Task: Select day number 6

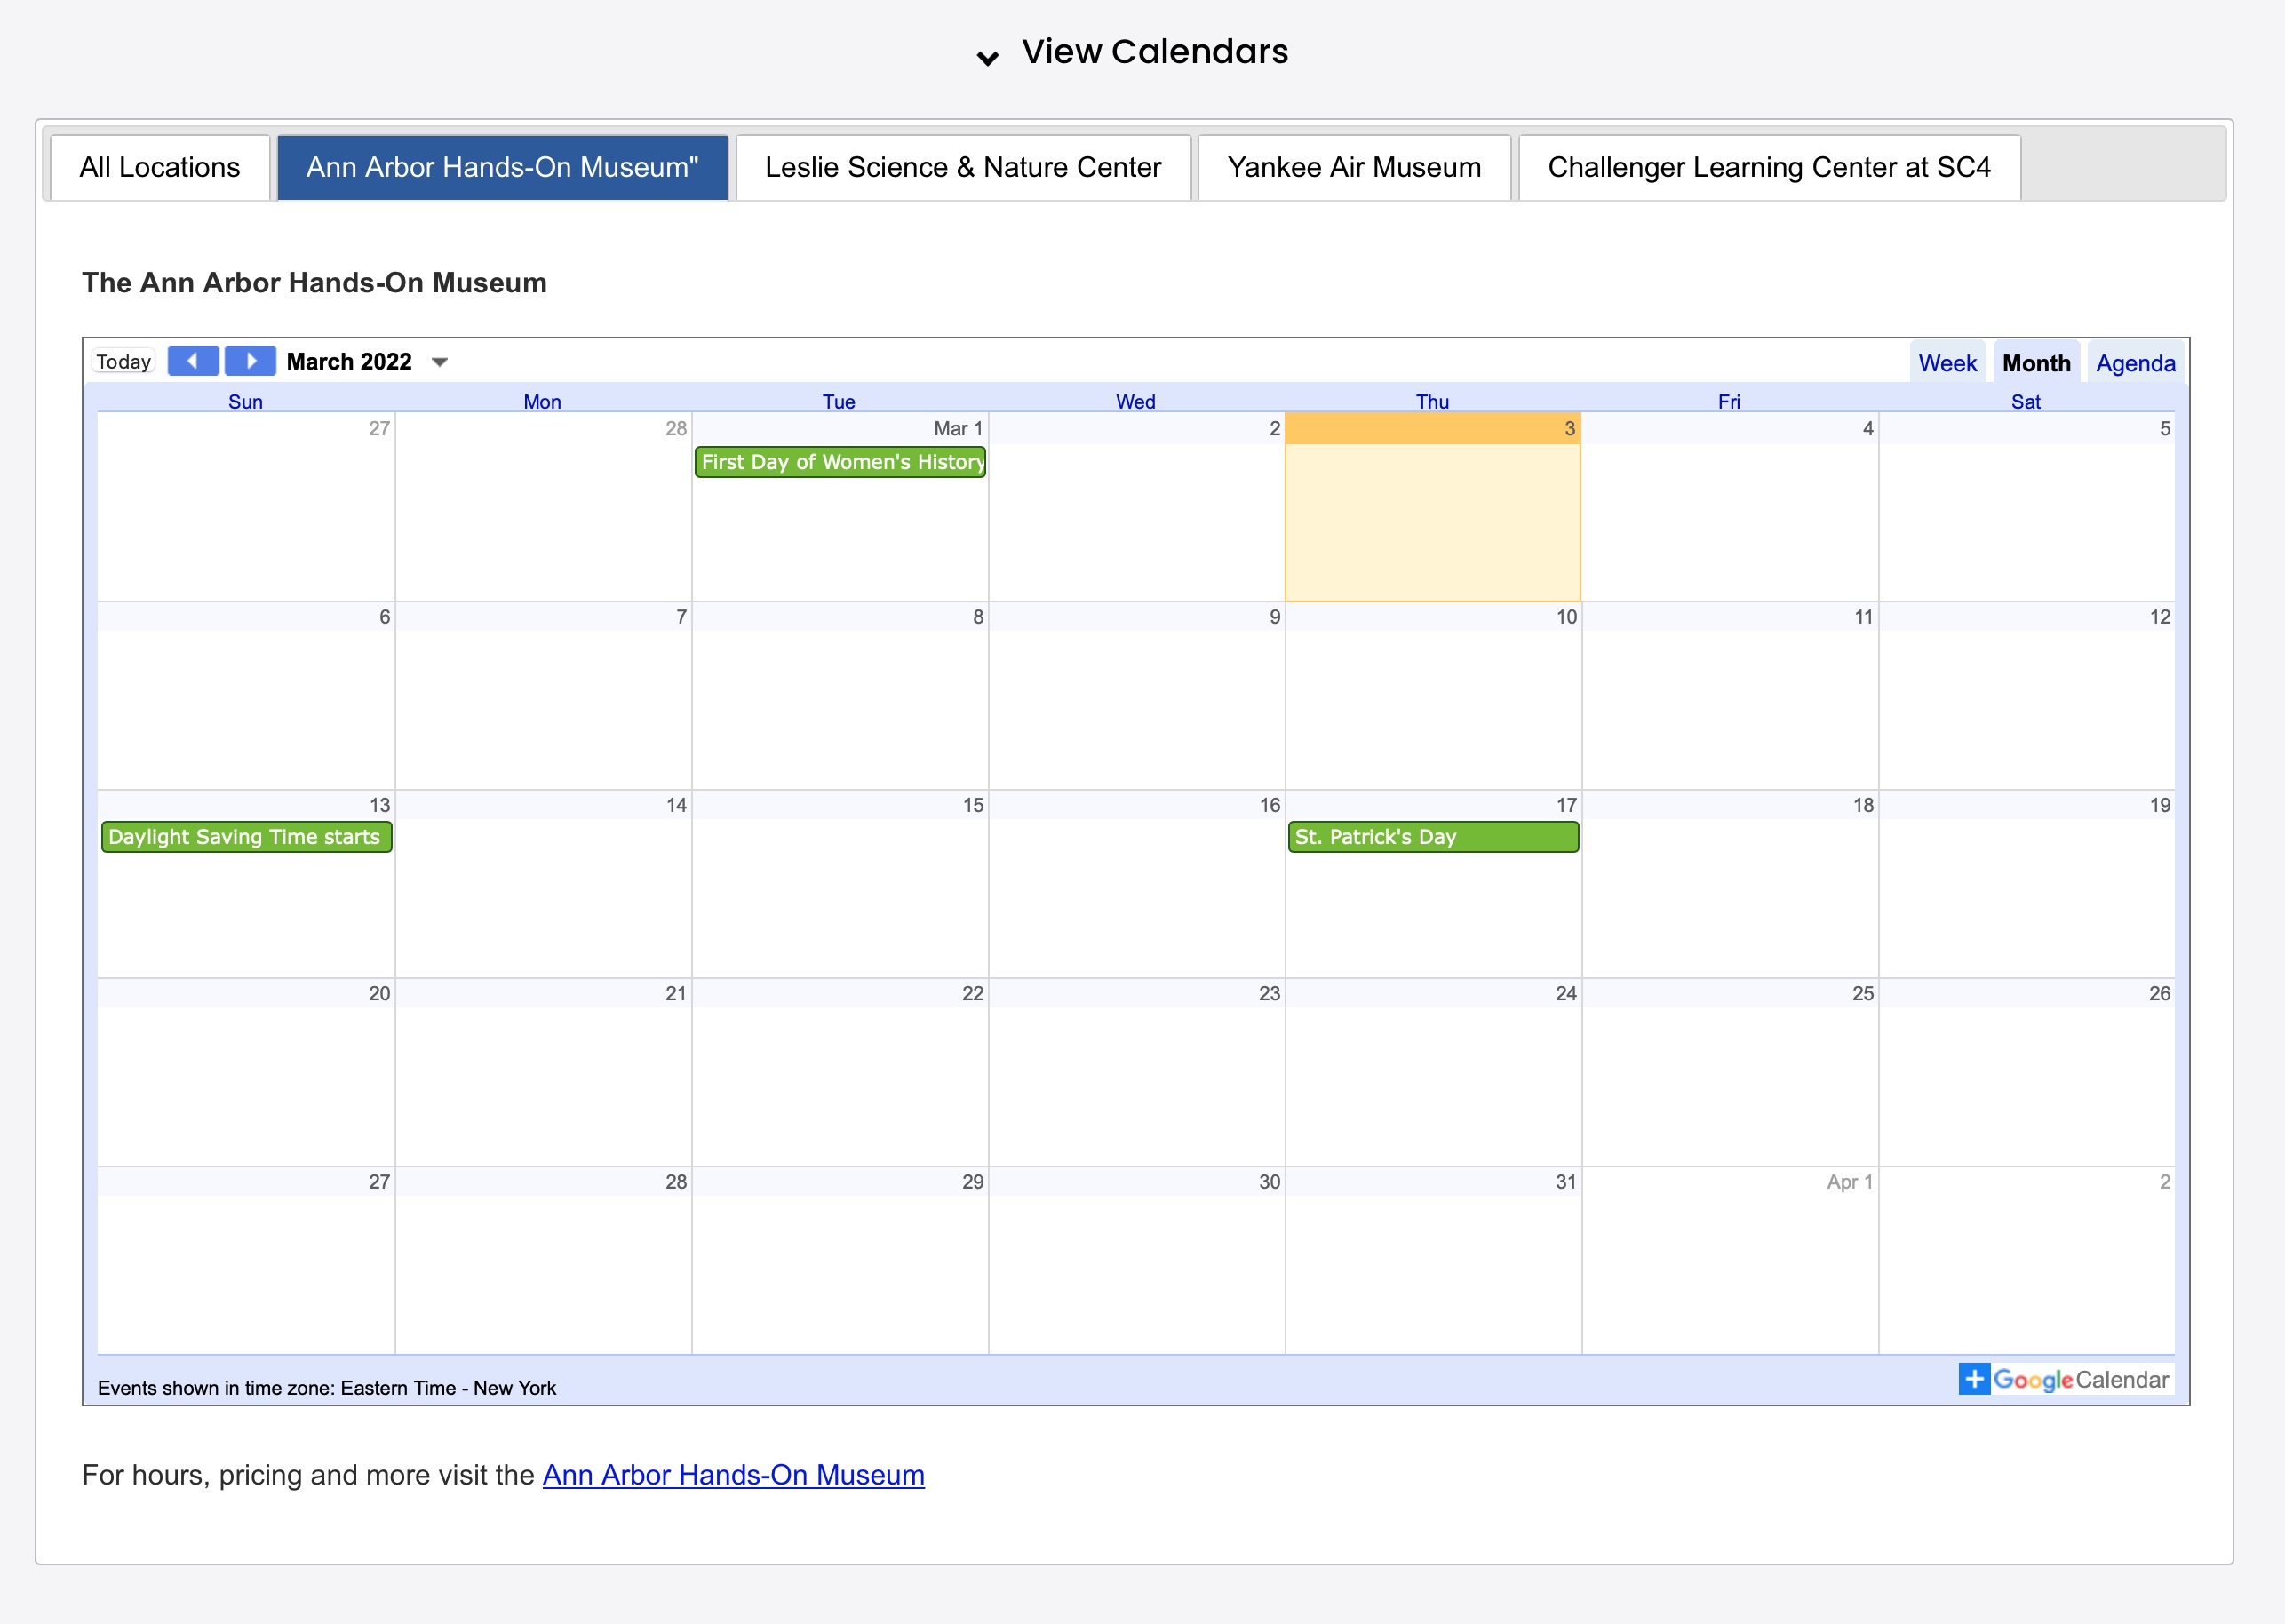Action: click(384, 617)
